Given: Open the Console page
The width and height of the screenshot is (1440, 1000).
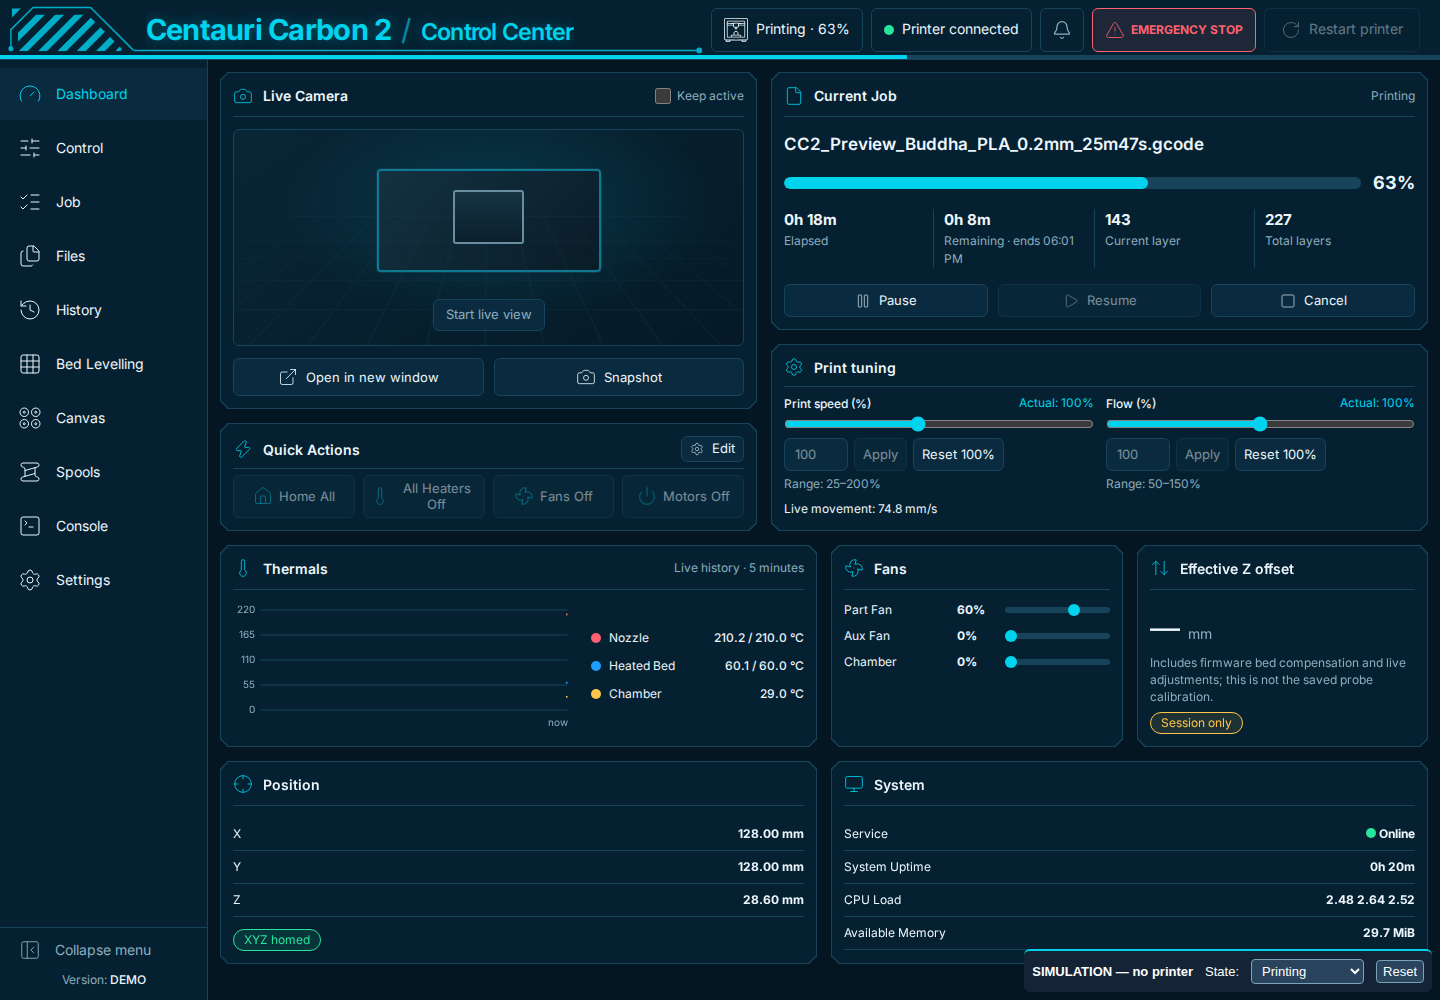Looking at the screenshot, I should click(104, 526).
